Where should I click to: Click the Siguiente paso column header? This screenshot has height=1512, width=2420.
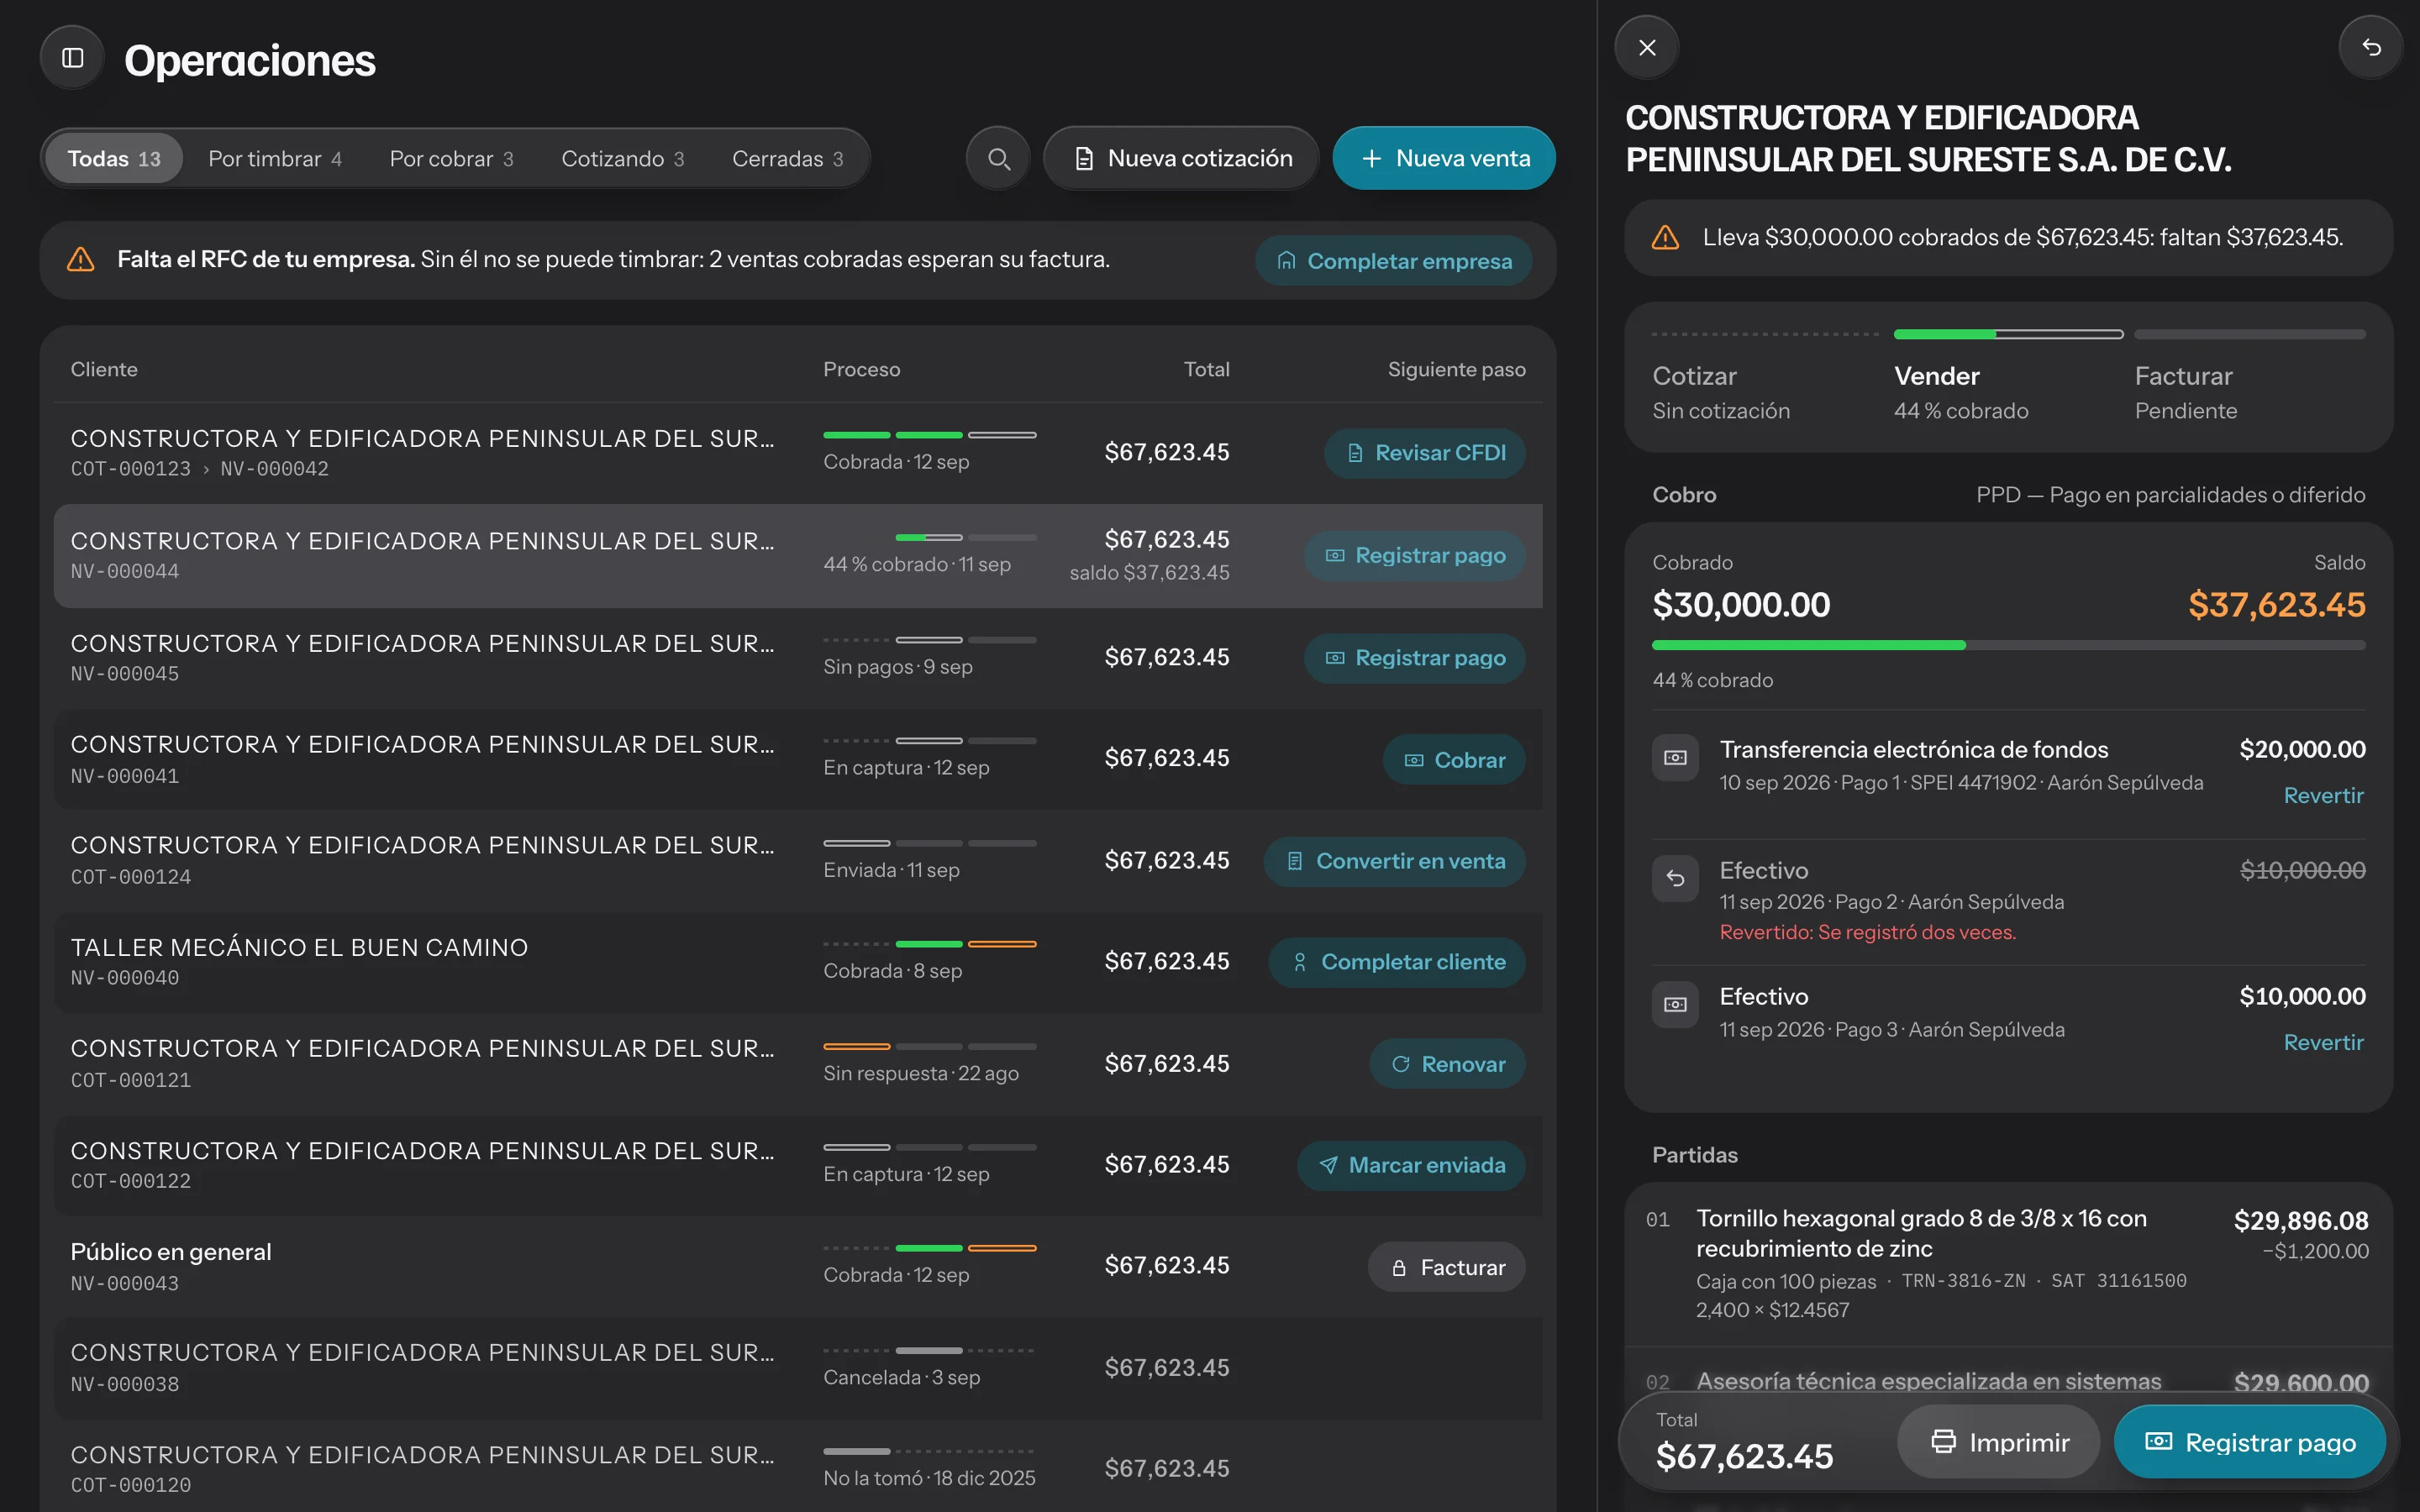coord(1456,370)
